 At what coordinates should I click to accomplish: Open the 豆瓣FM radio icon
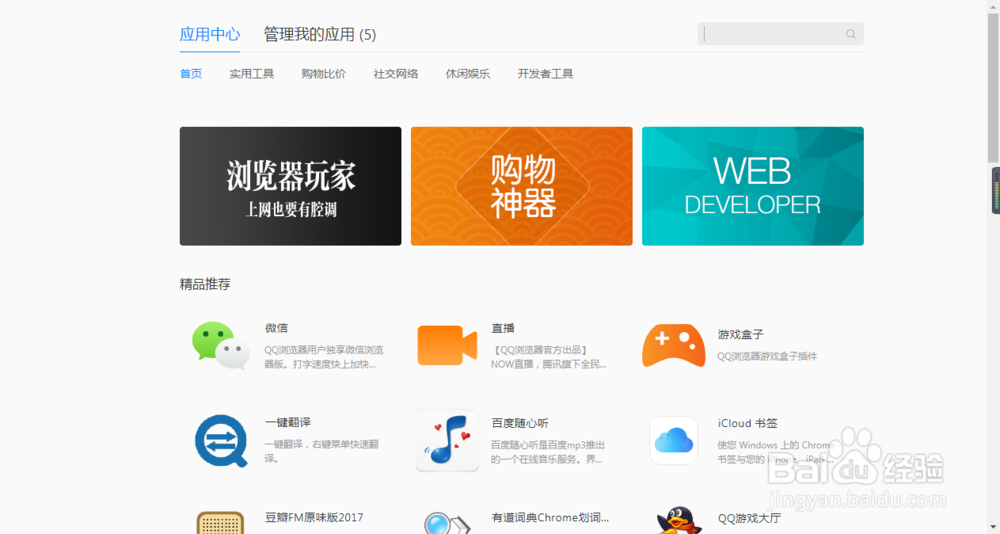[x=220, y=523]
